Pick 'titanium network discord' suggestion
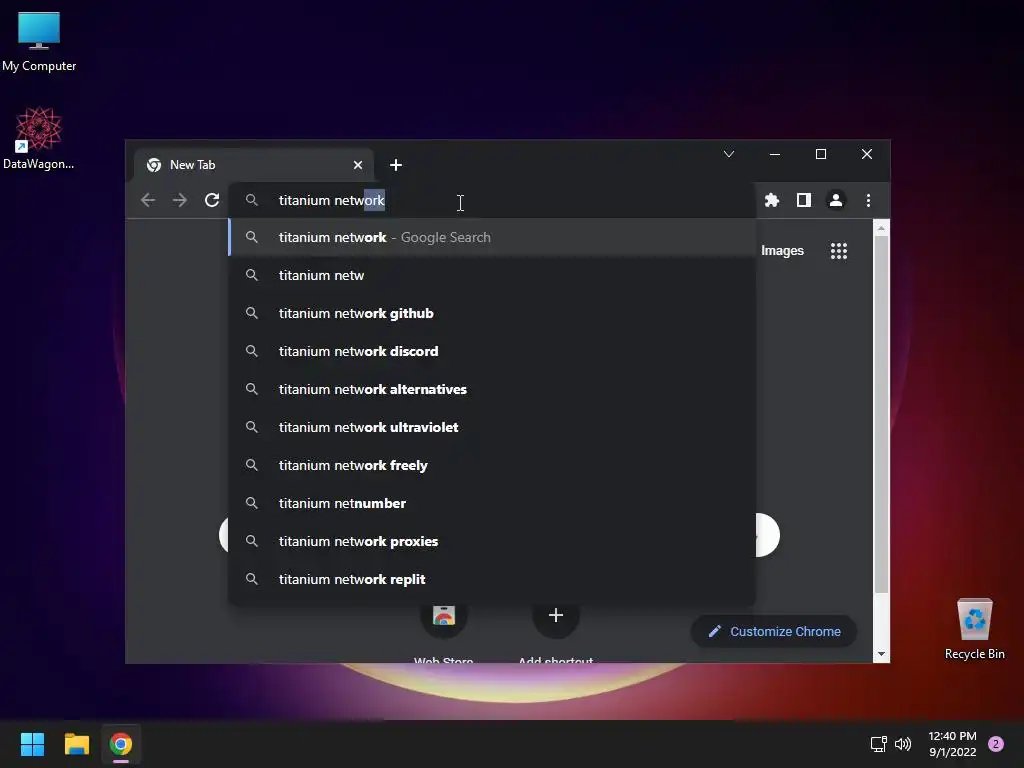Viewport: 1024px width, 768px height. point(492,351)
